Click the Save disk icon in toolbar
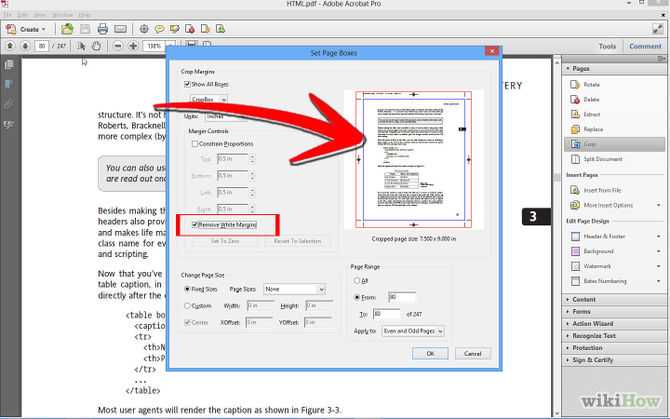The image size is (670, 419). point(85,29)
